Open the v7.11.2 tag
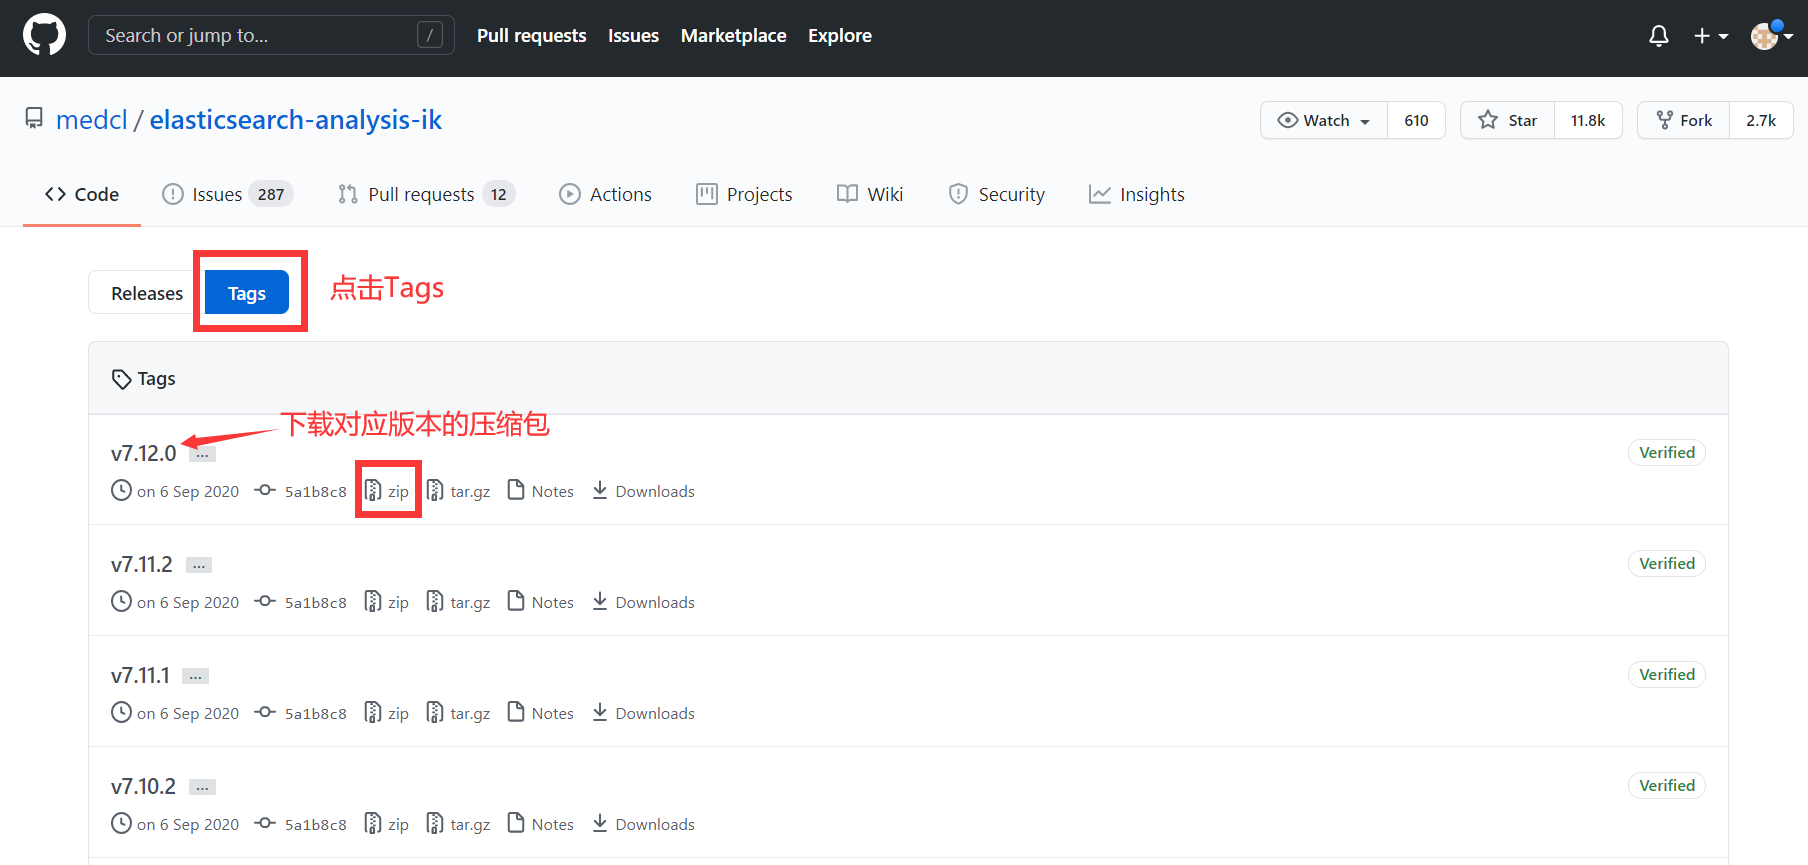This screenshot has height=865, width=1808. (142, 564)
